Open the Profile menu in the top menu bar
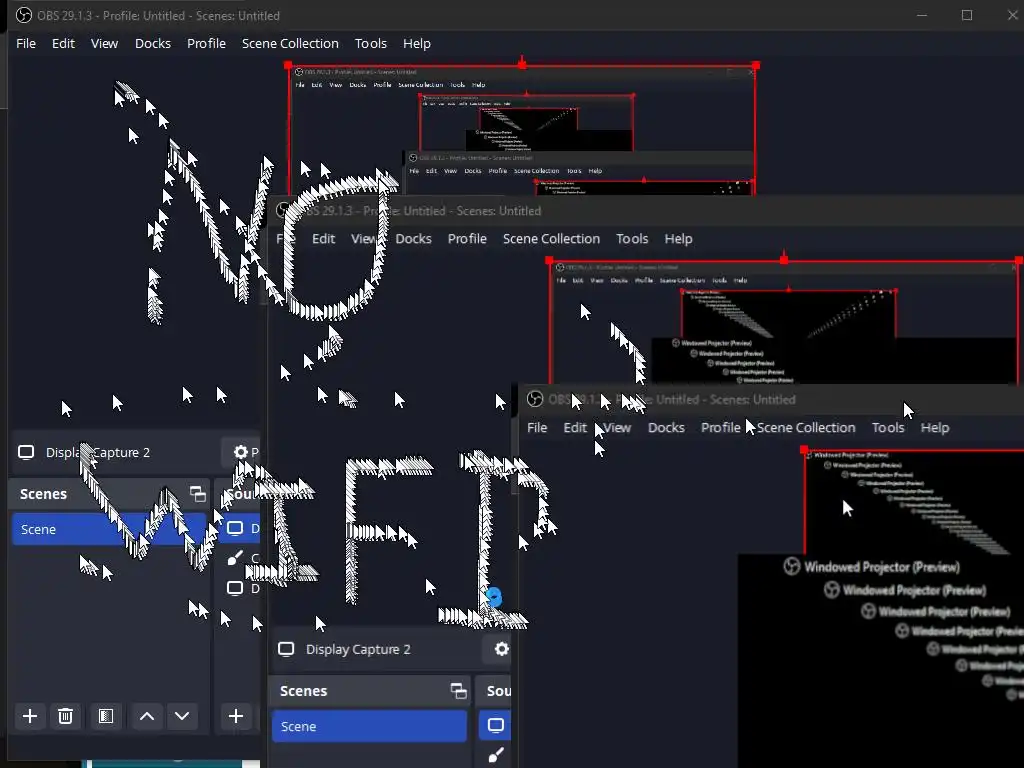Viewport: 1024px width, 768px height. (x=206, y=43)
